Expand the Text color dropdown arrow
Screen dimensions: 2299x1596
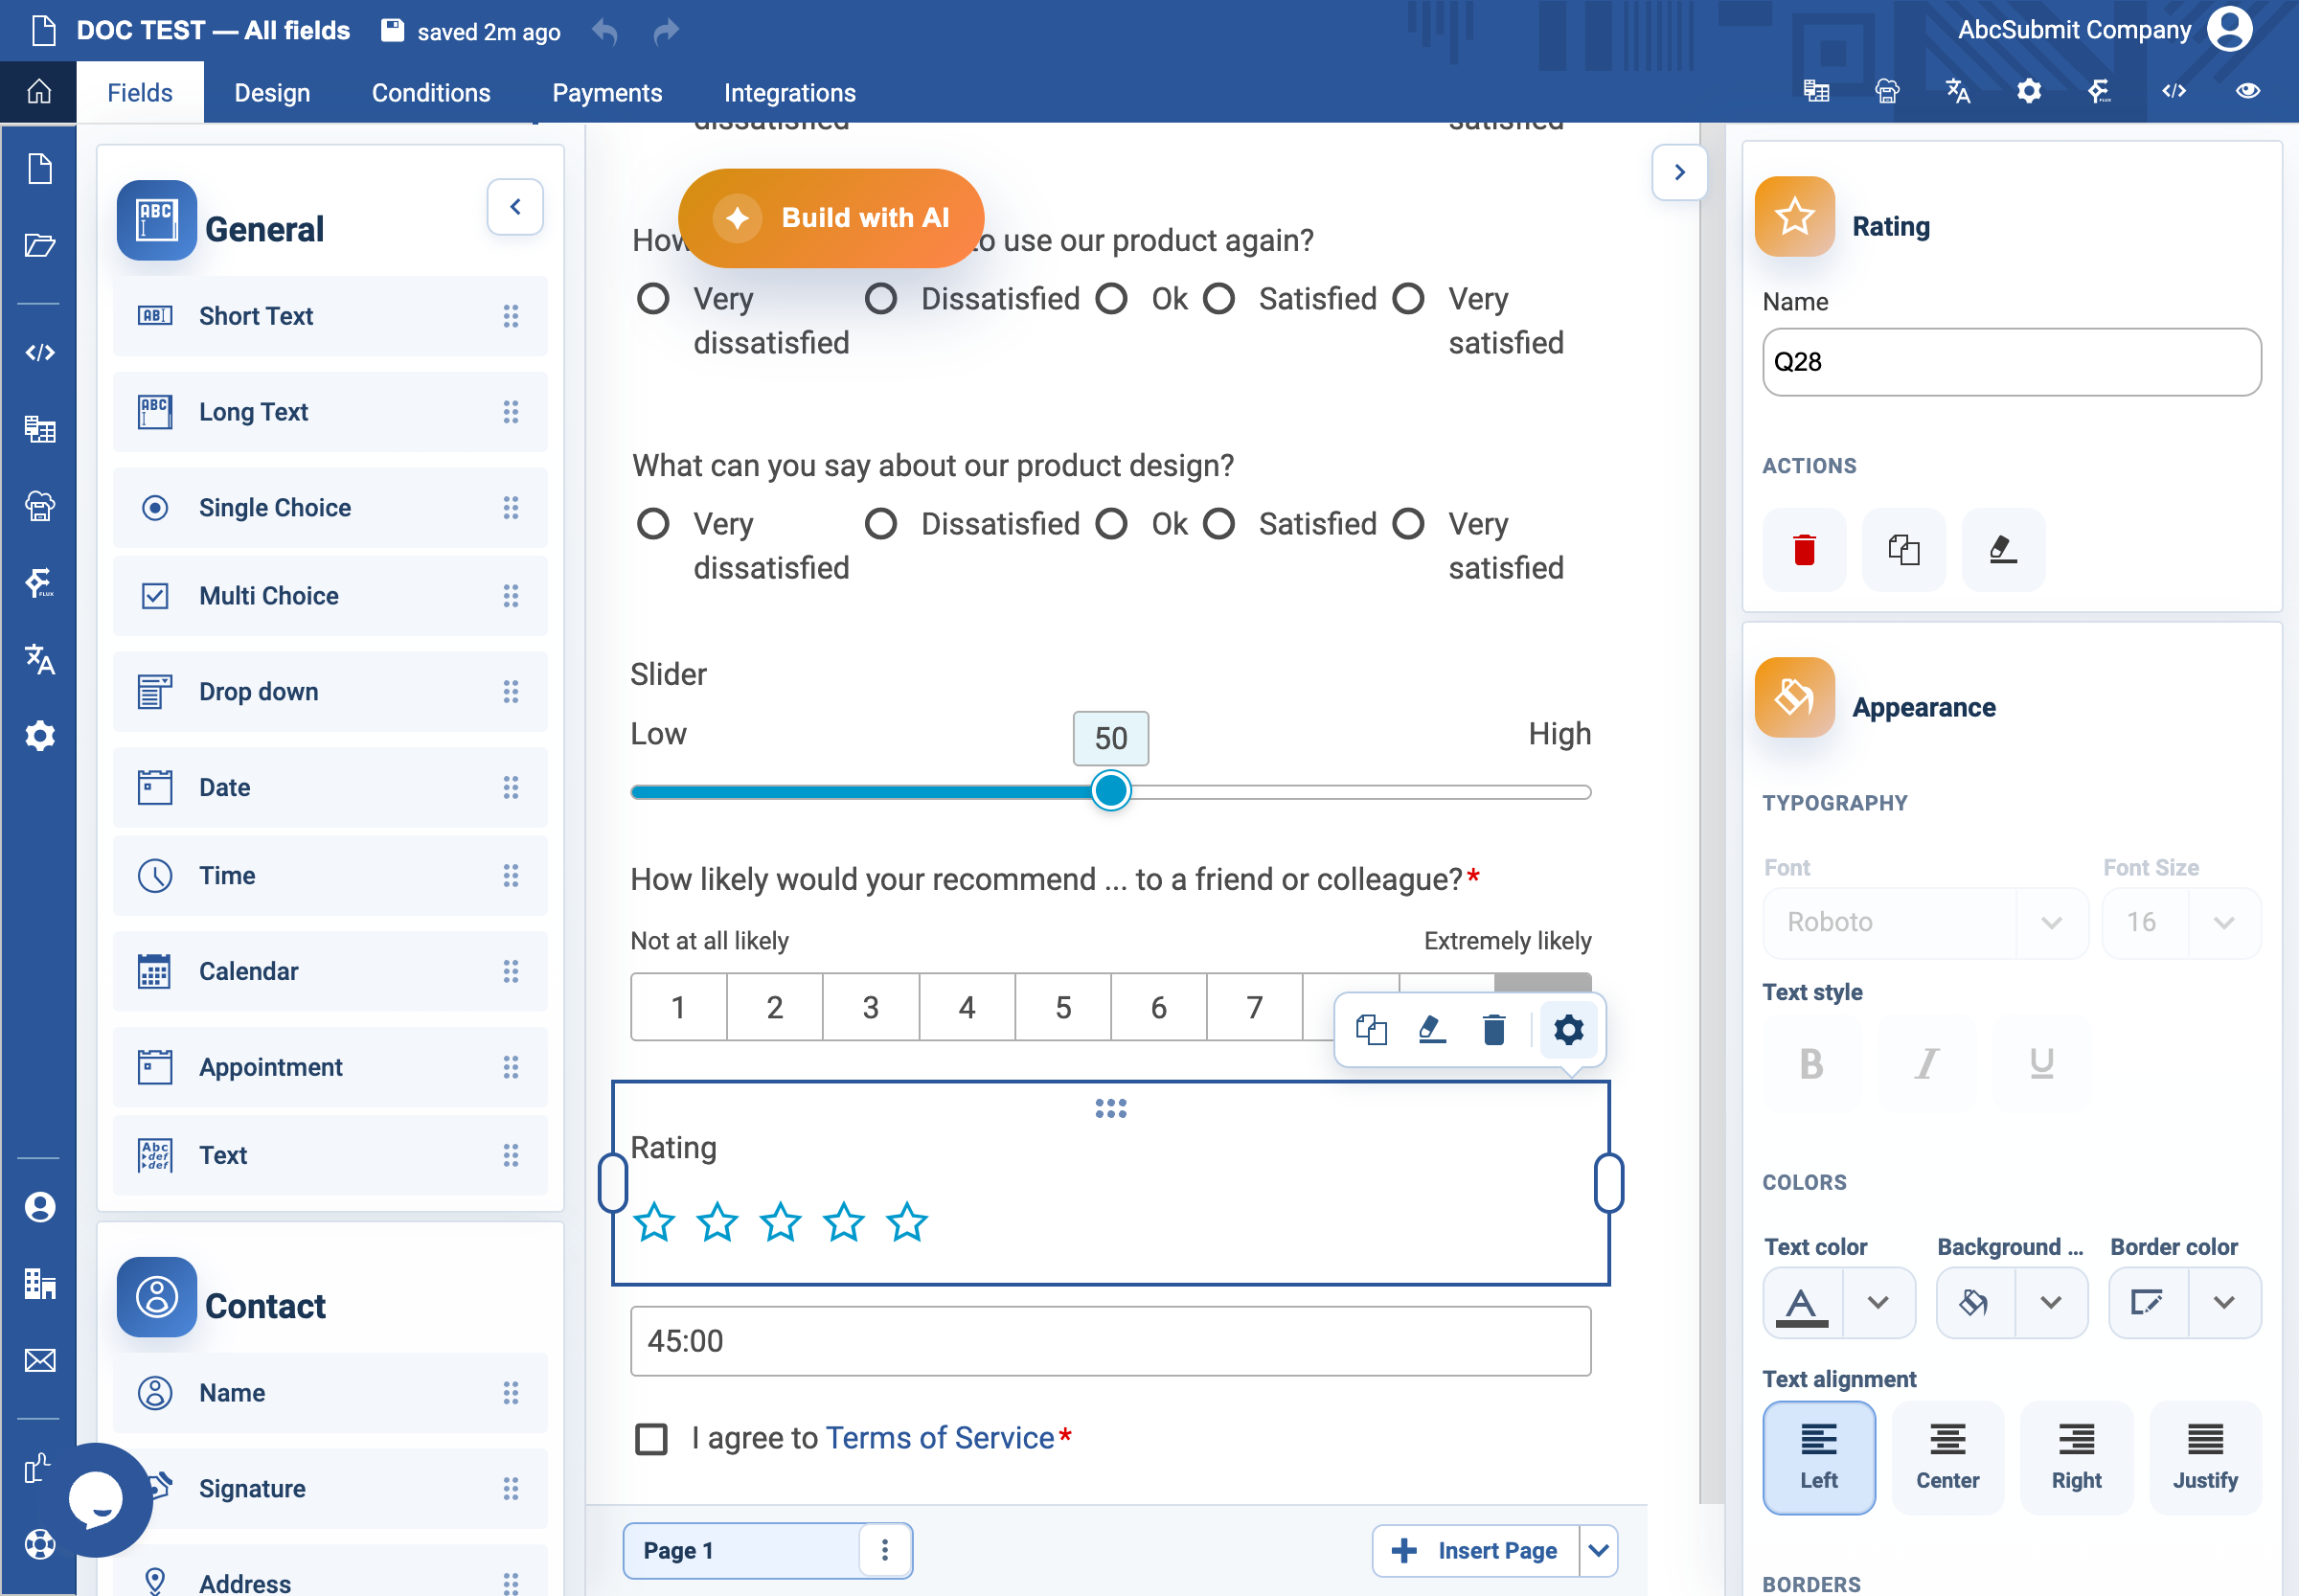[x=1878, y=1302]
